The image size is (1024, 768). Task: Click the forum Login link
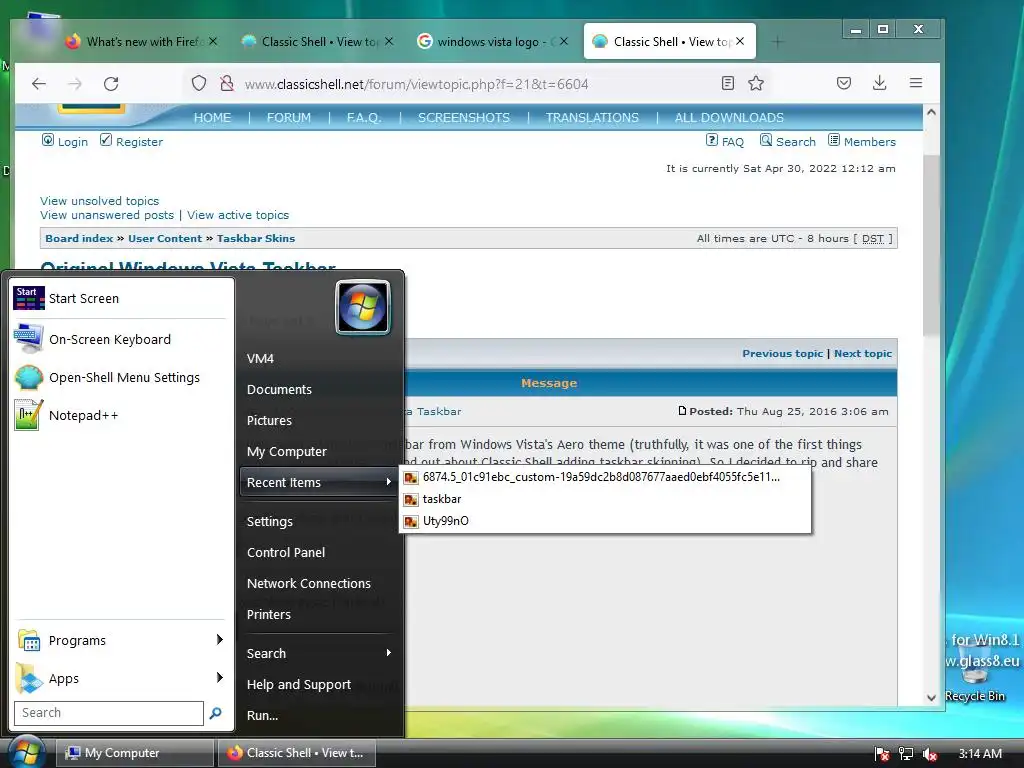[x=65, y=142]
